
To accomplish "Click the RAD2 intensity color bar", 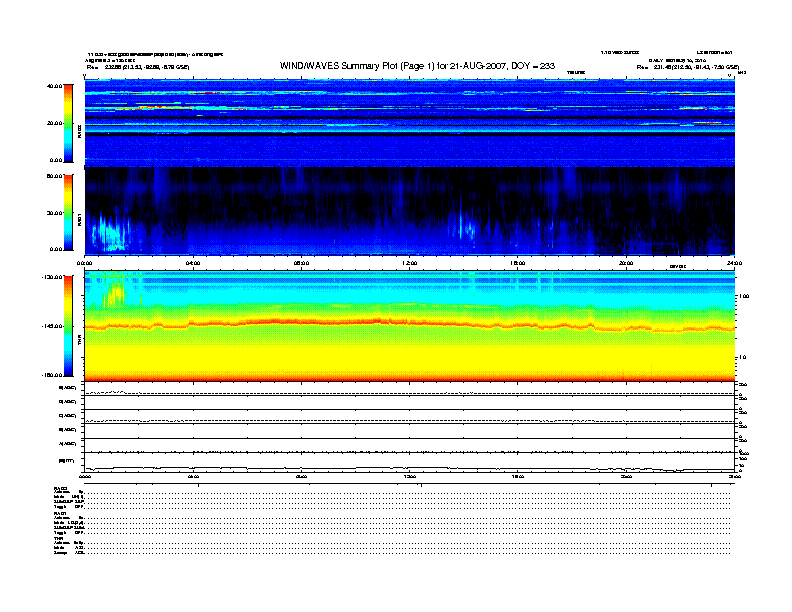I will (68, 123).
